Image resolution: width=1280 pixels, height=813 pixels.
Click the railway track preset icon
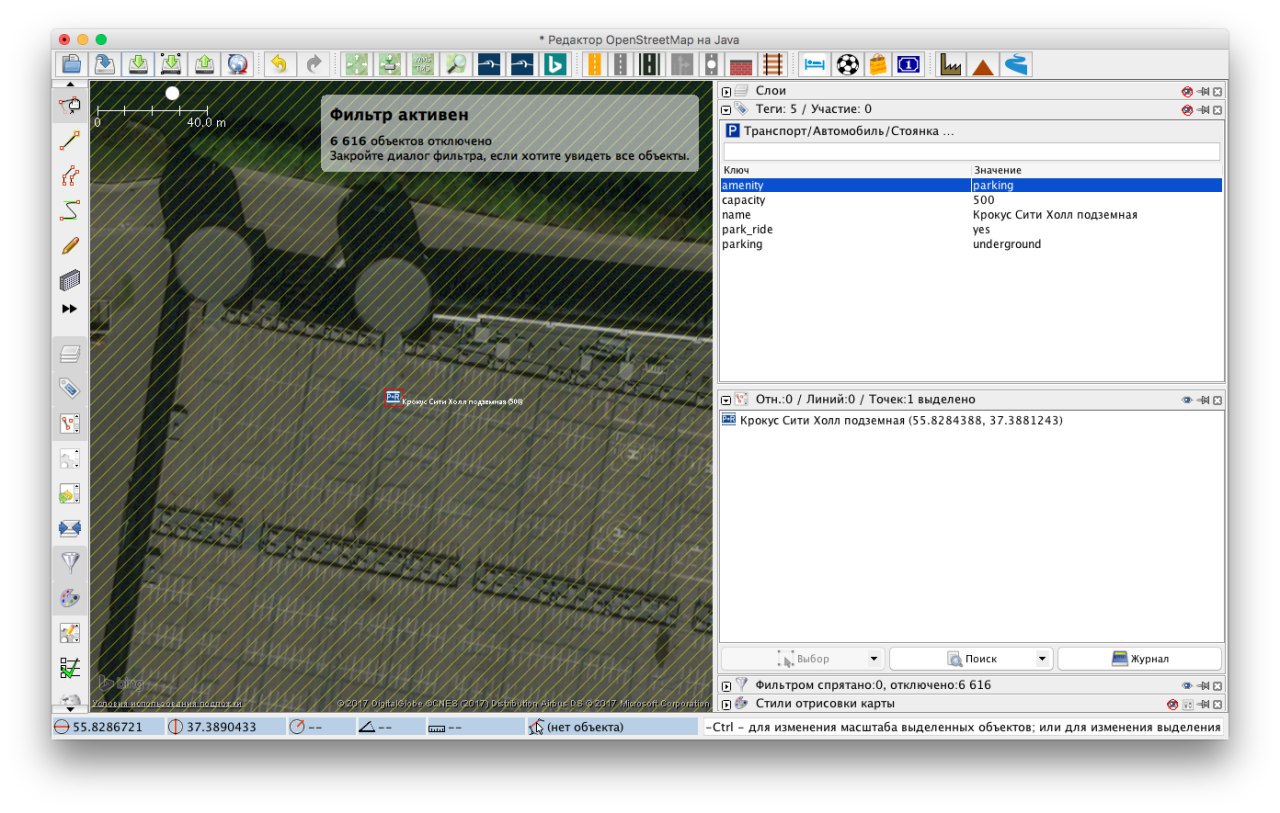(773, 64)
